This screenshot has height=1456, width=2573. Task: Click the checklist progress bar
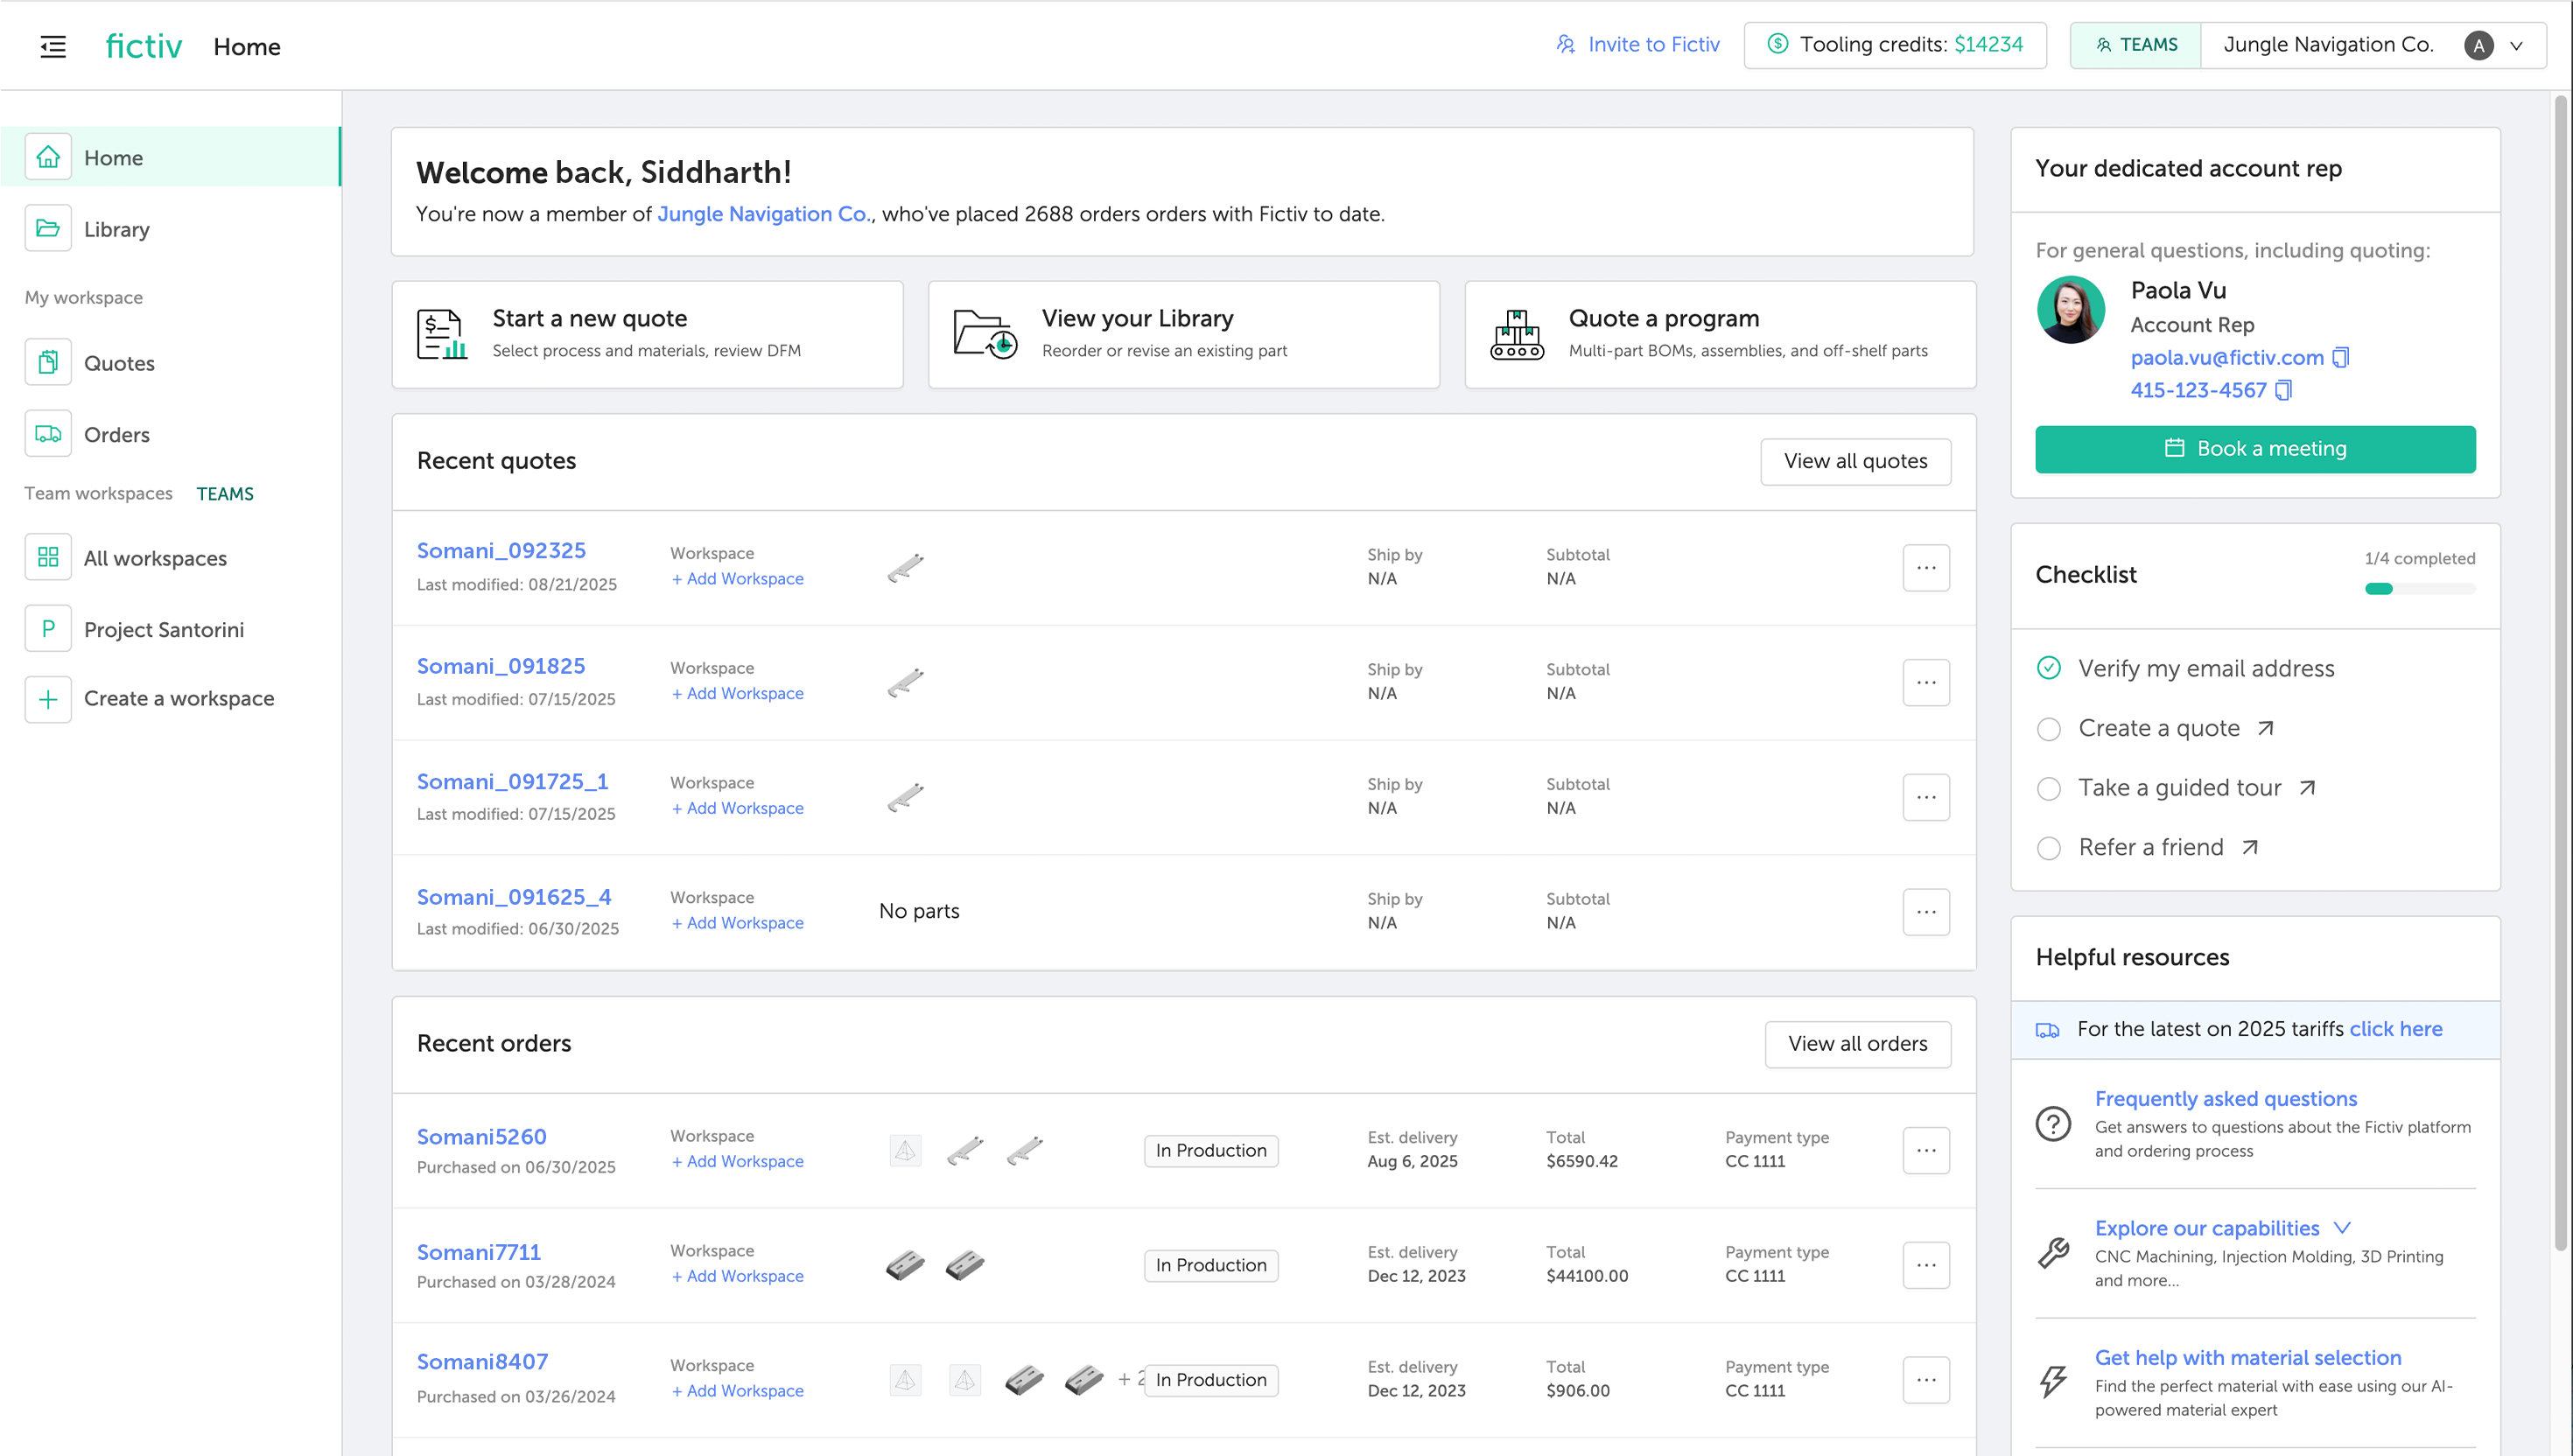tap(2419, 589)
